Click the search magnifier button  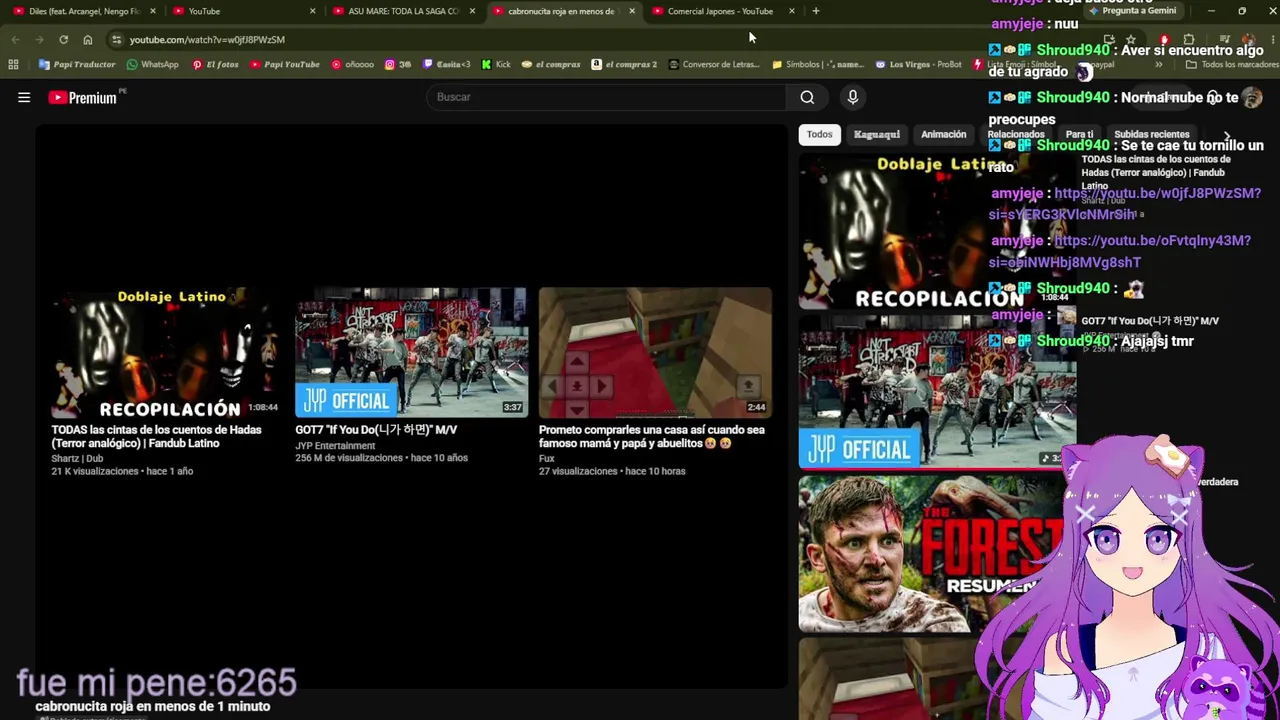point(807,97)
